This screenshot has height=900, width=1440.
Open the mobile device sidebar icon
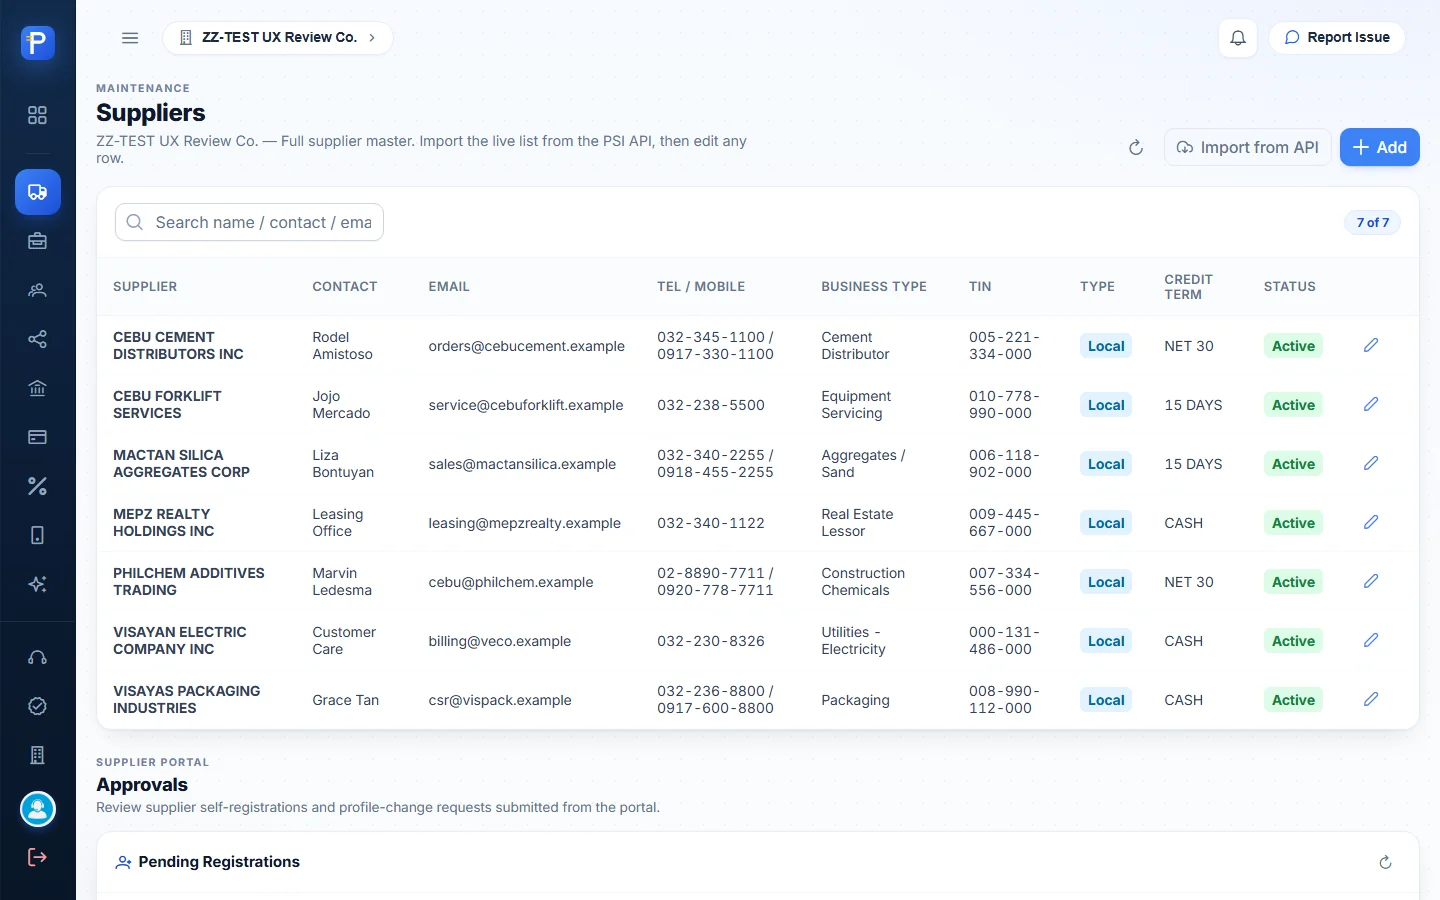tap(37, 535)
